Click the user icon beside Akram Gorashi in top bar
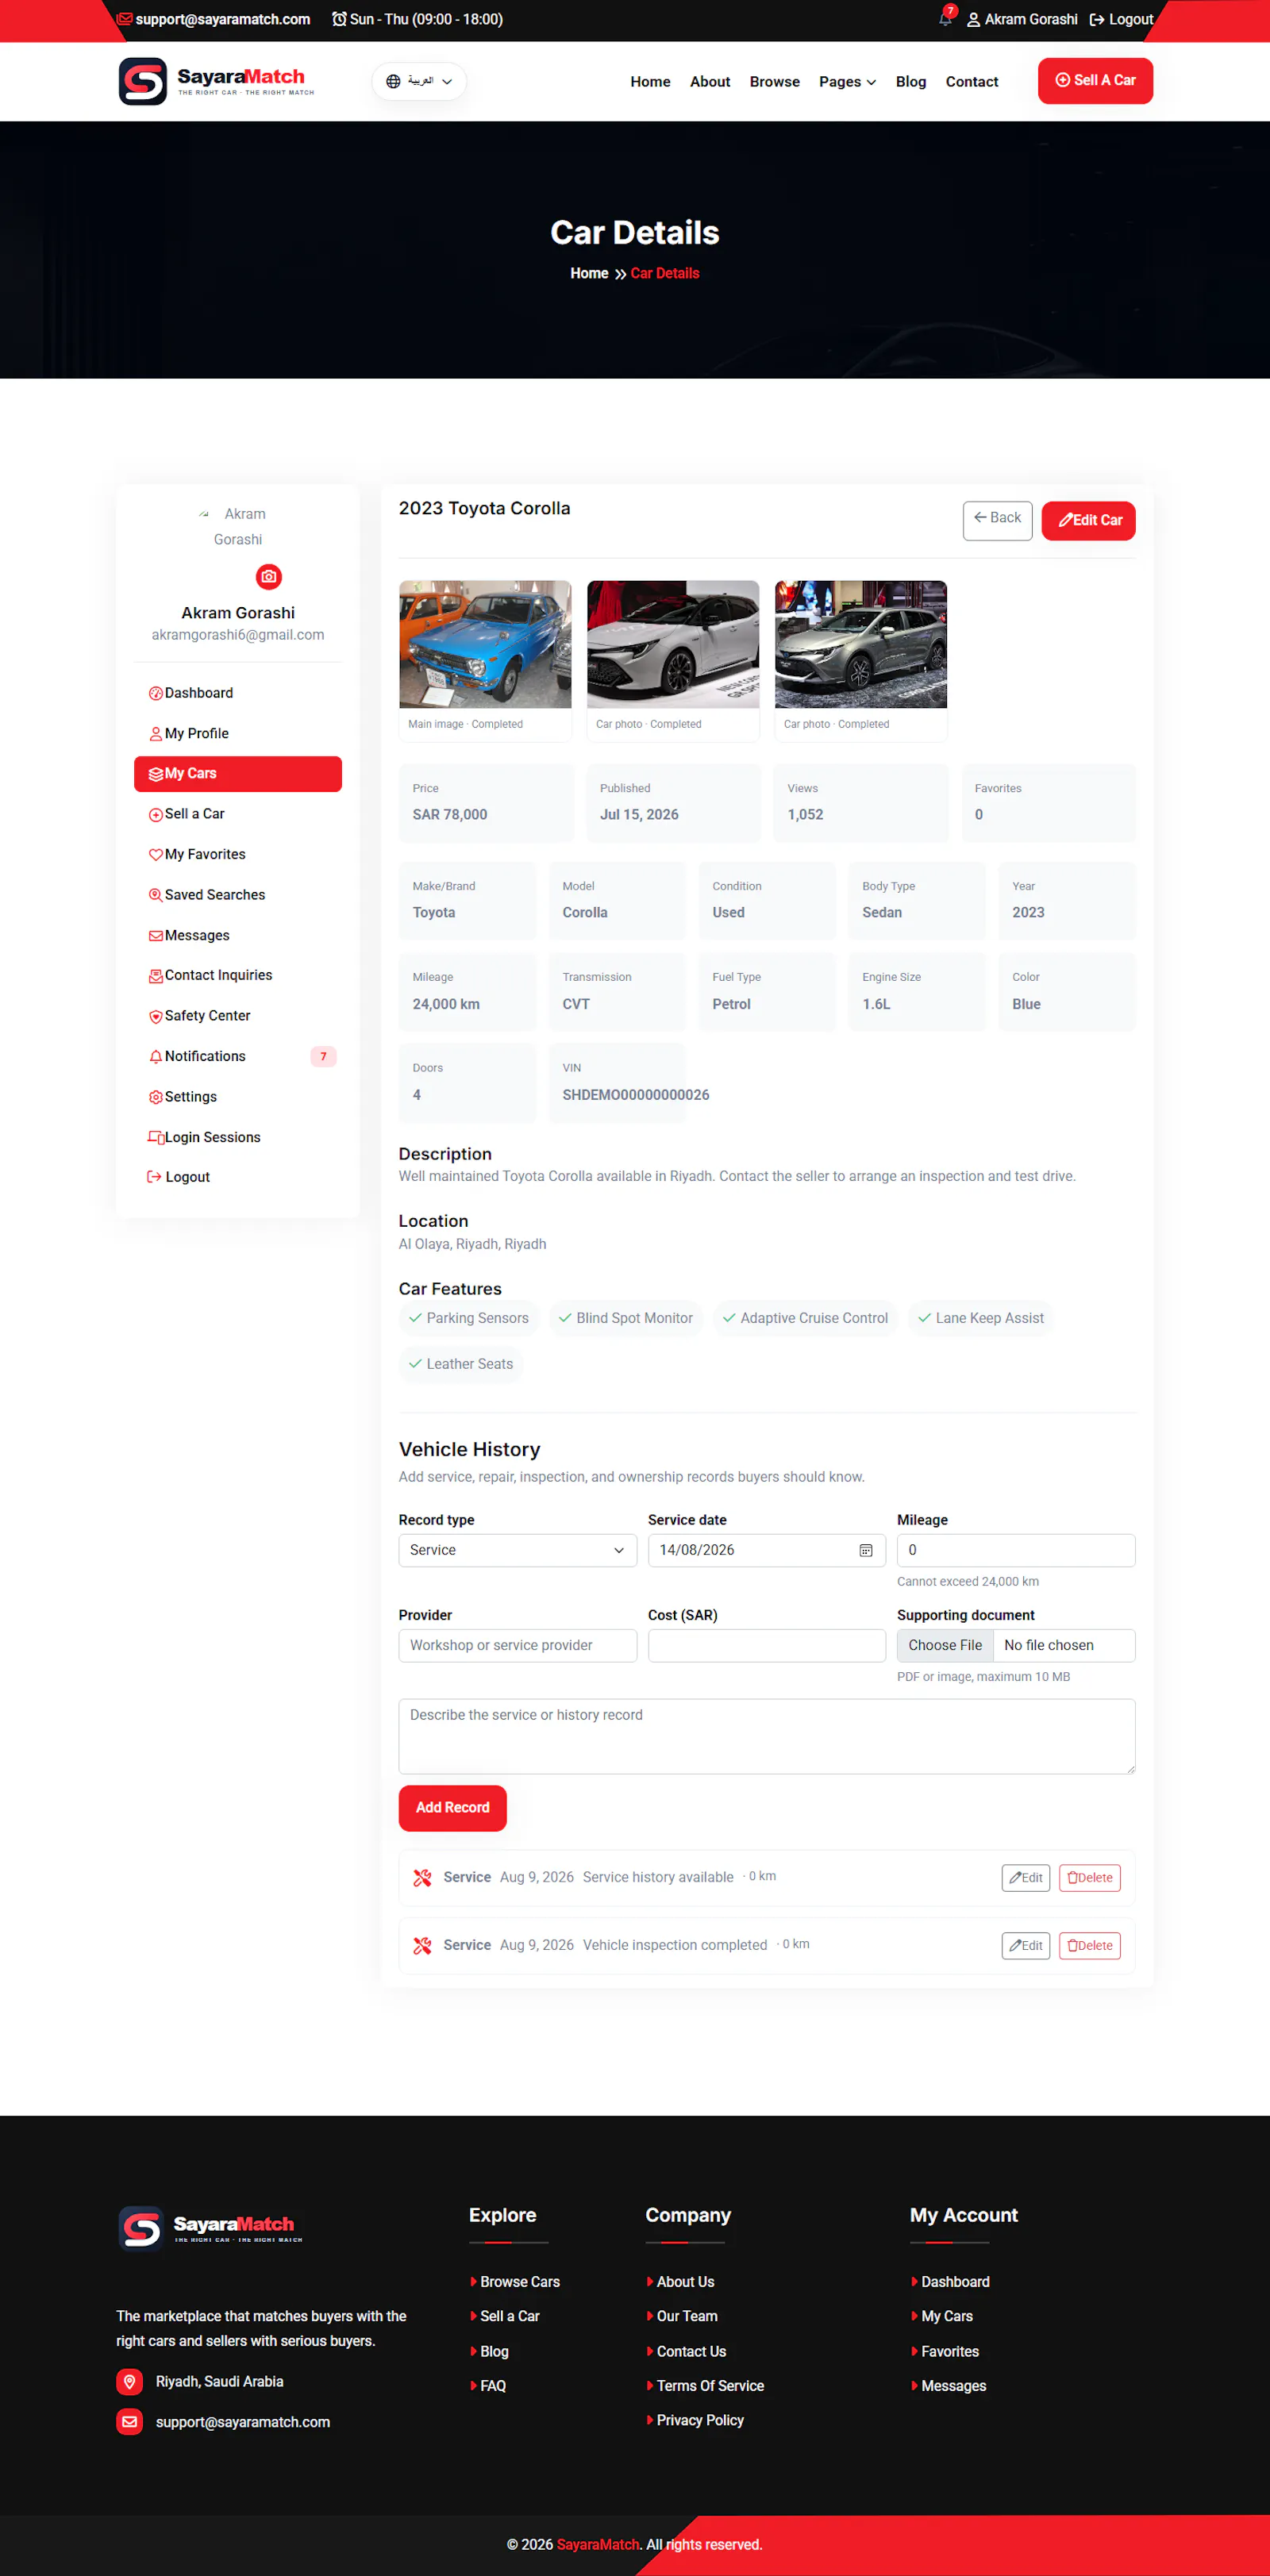Viewport: 1270px width, 2576px height. 973,20
